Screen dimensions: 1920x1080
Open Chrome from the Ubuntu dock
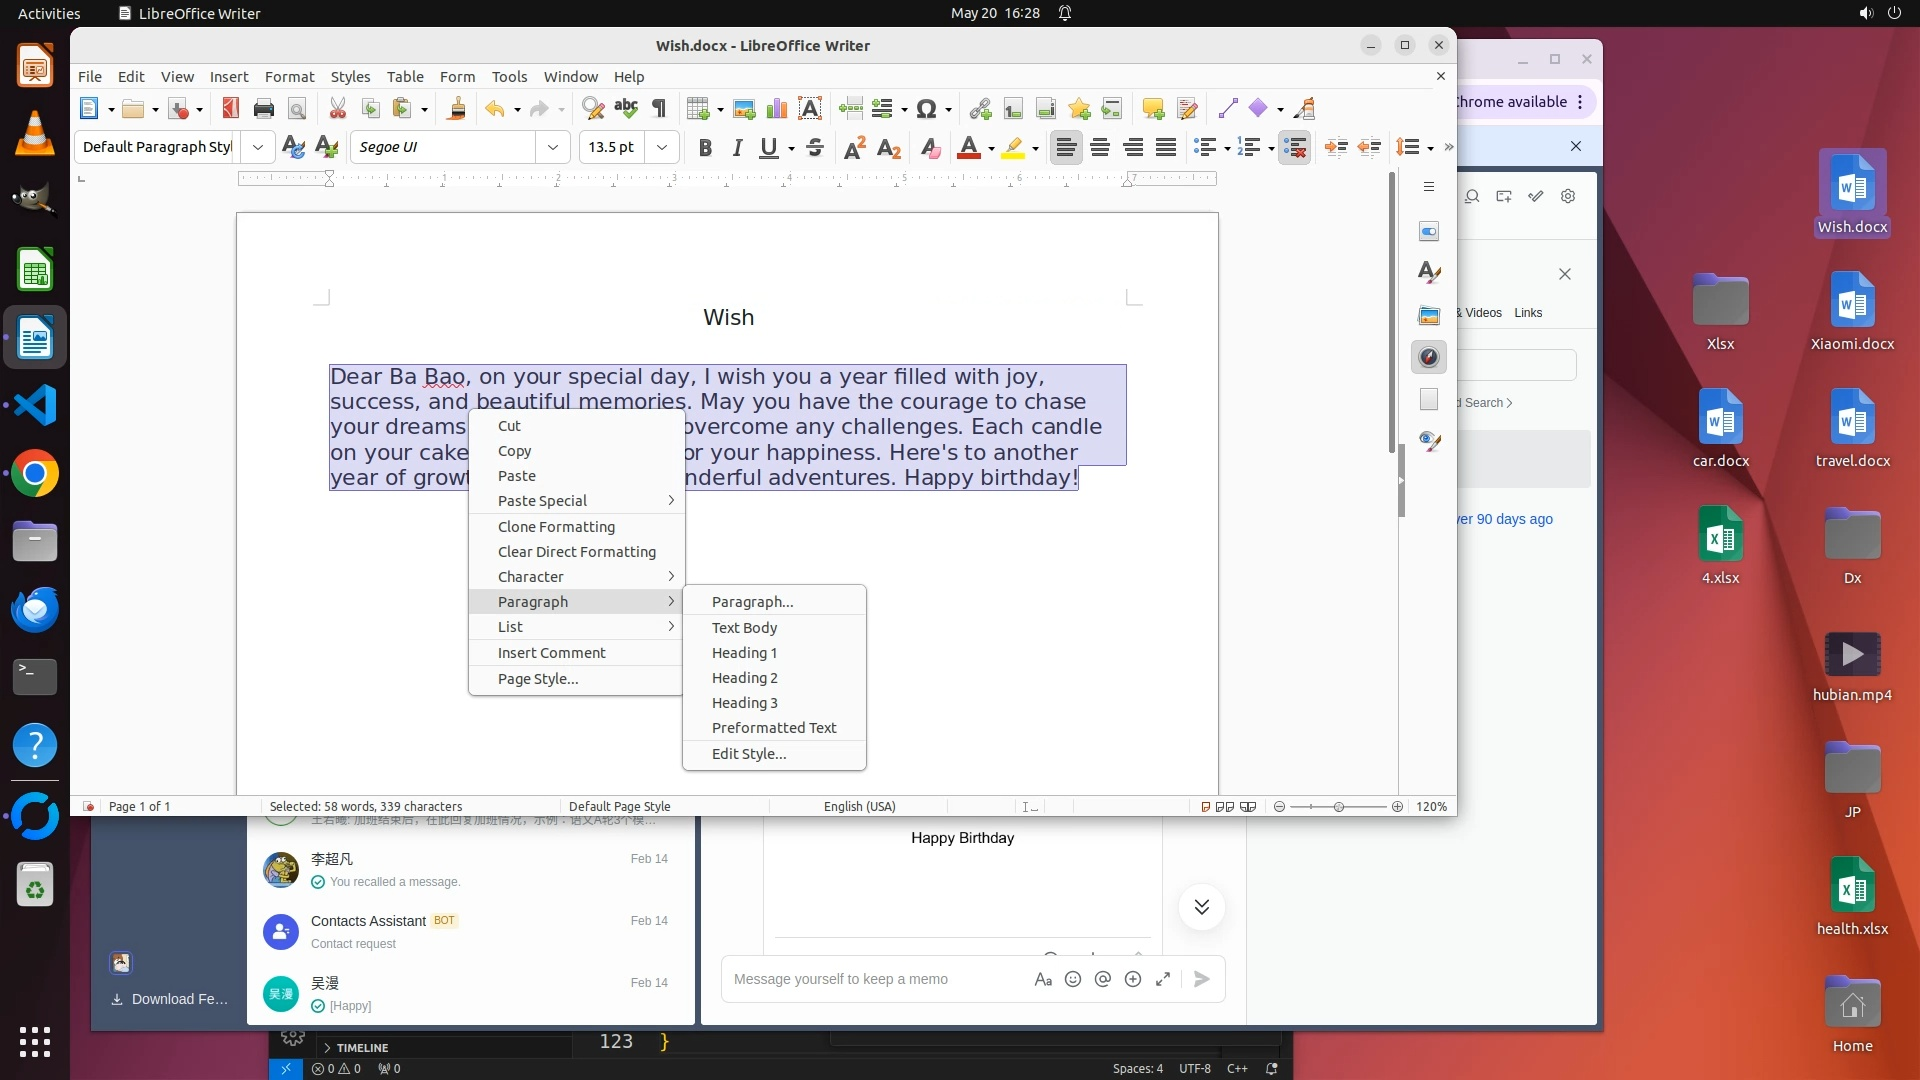tap(35, 474)
